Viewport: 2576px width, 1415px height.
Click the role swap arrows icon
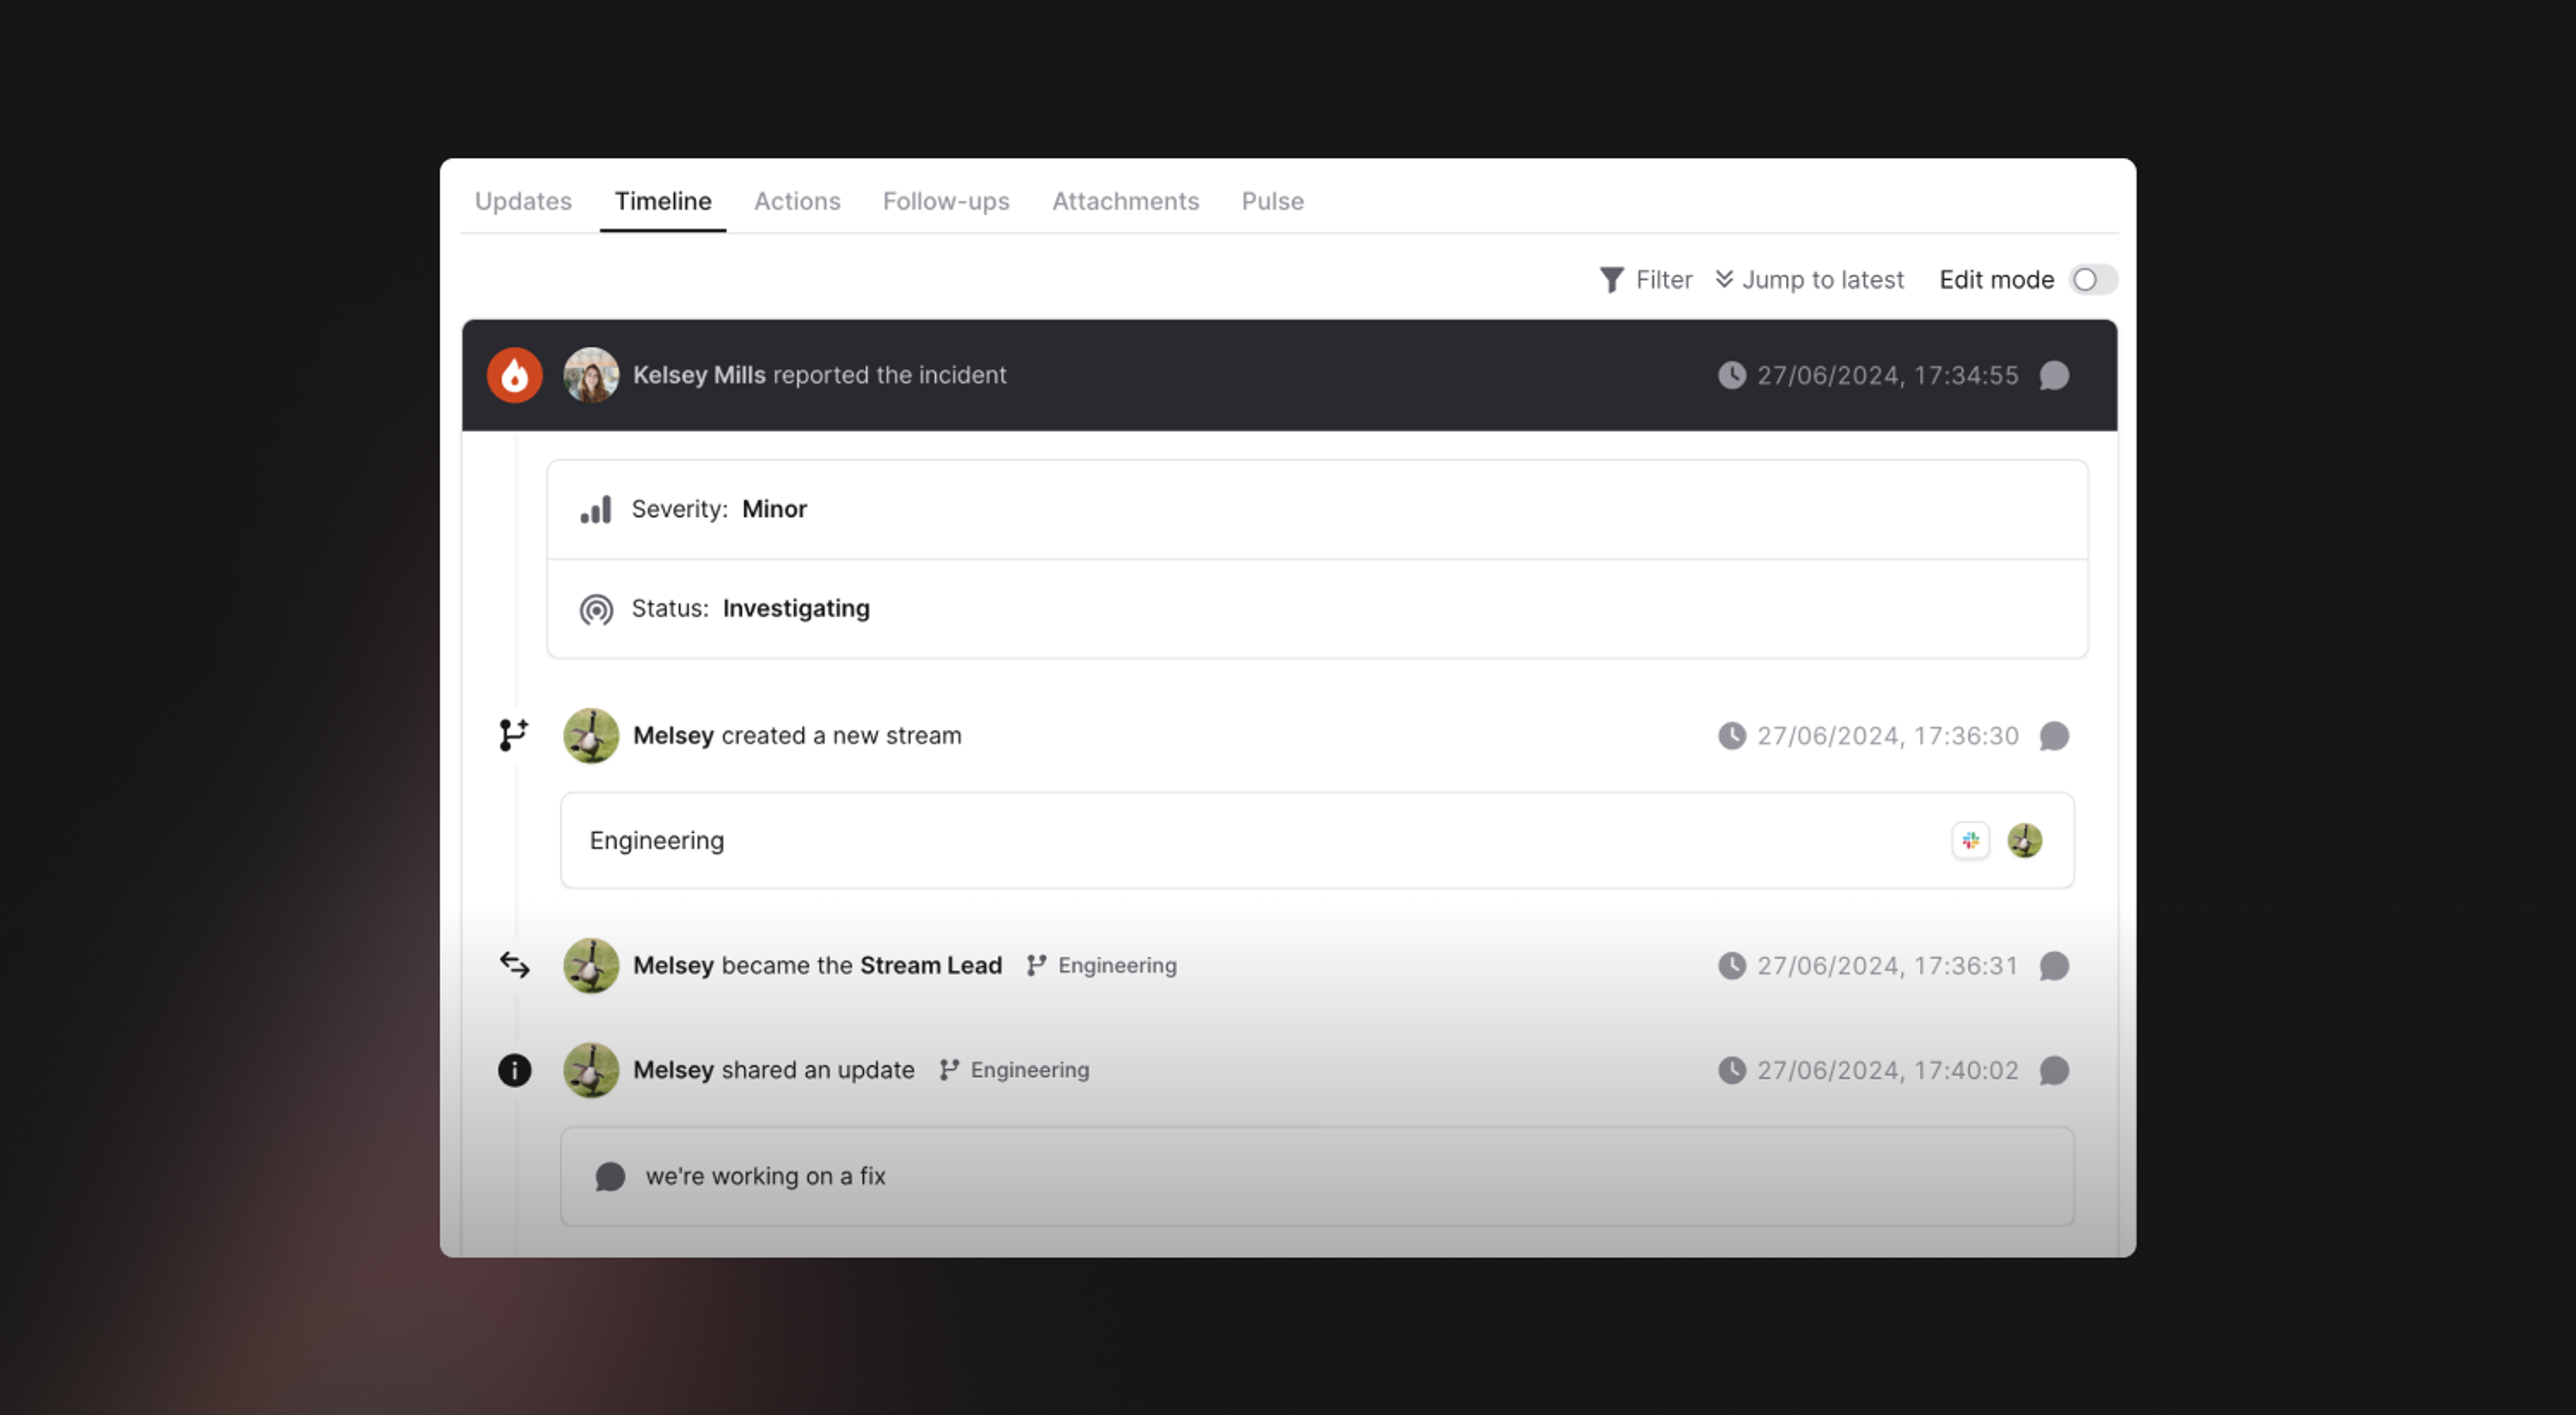tap(514, 965)
